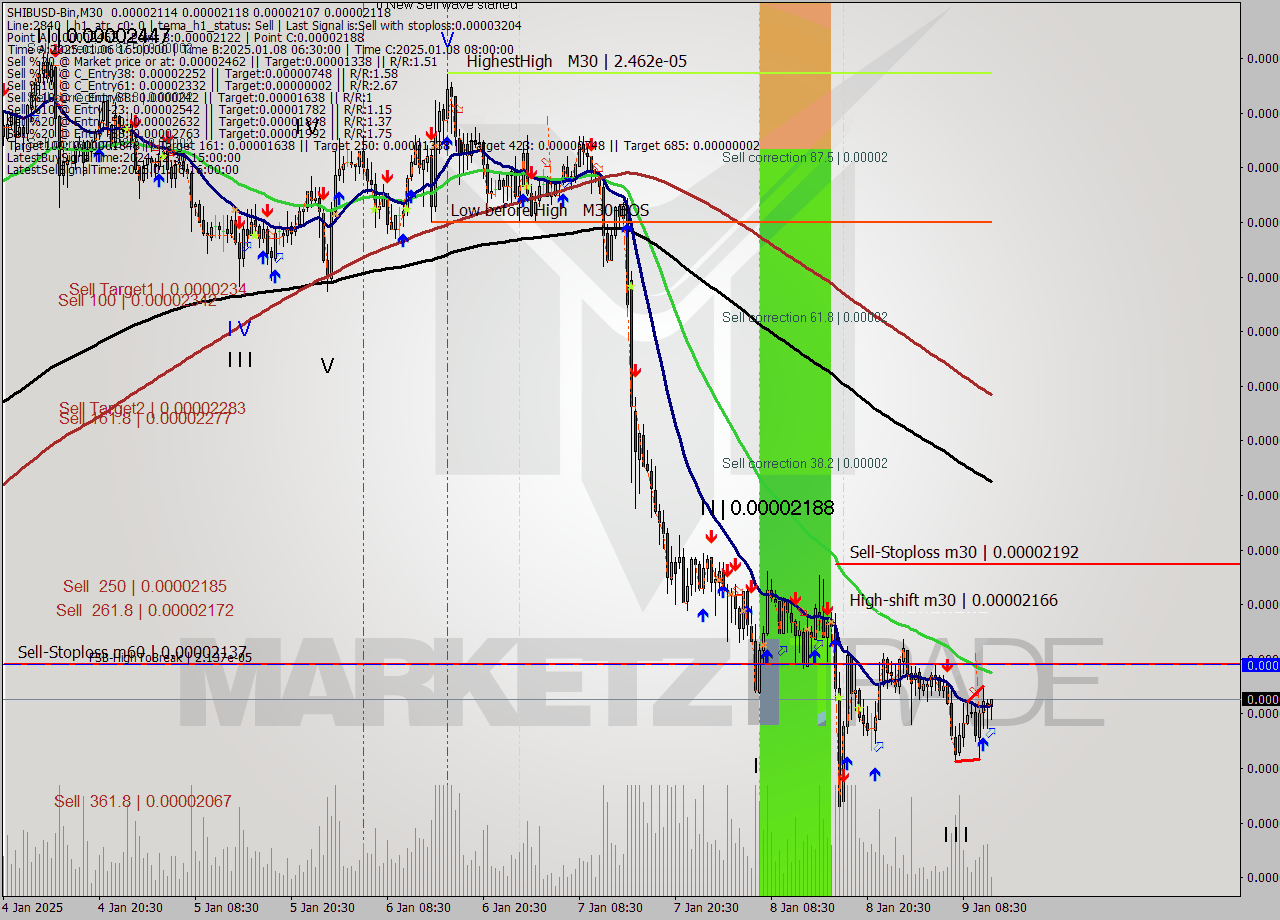
Task: Click the black current price tag on the axis
Action: [x=1260, y=699]
